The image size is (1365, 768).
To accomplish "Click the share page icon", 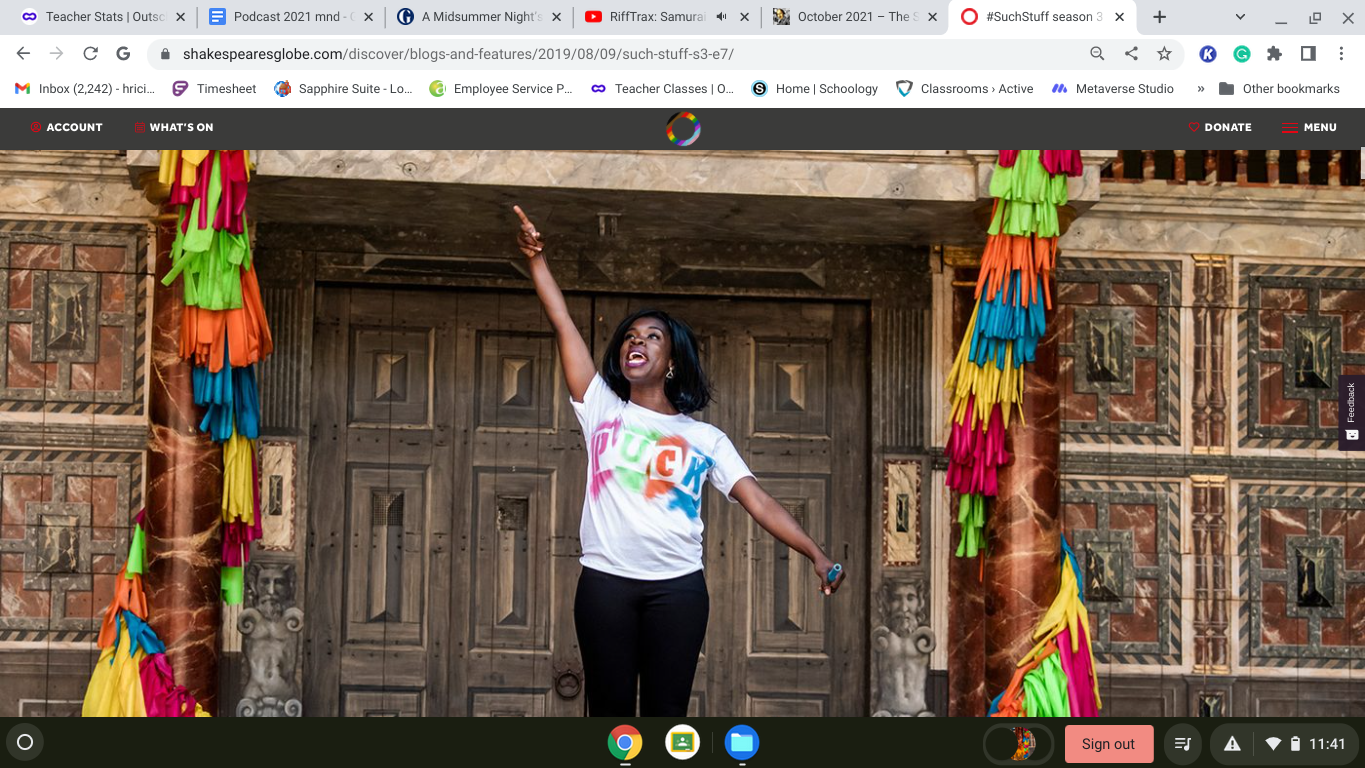I will (x=1131, y=54).
